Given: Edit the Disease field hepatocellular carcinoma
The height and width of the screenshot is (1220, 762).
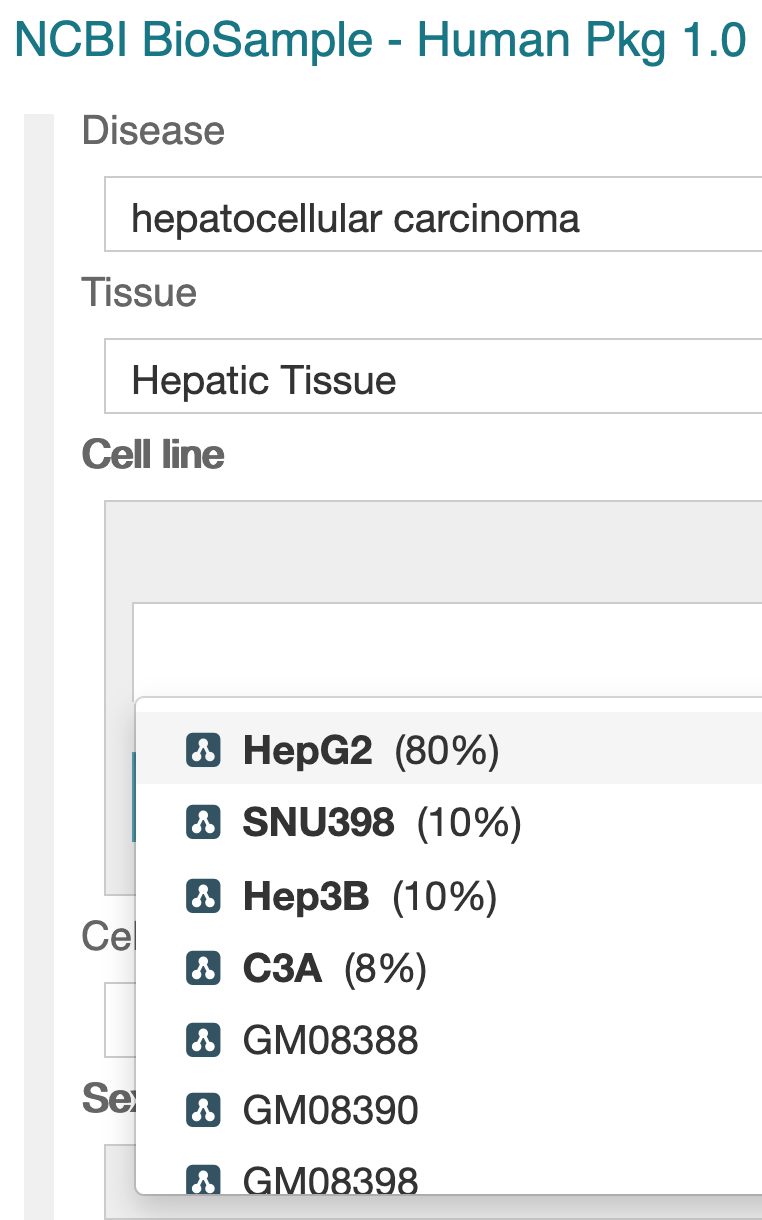Looking at the screenshot, I should pos(433,214).
